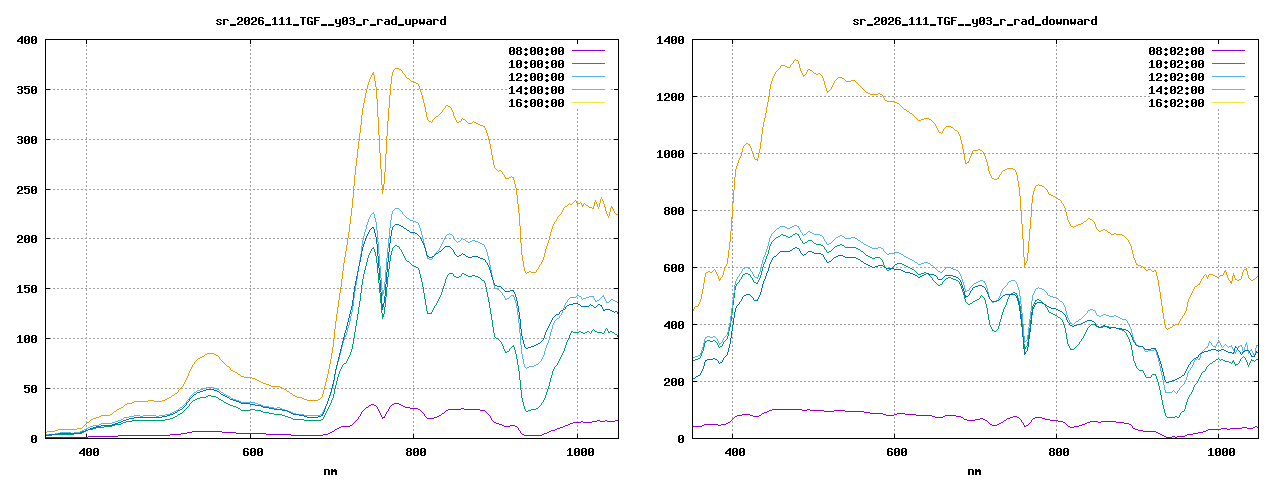Hide the 10:02:00 series in downward chart legend
The width and height of the screenshot is (1280, 480).
click(1176, 64)
